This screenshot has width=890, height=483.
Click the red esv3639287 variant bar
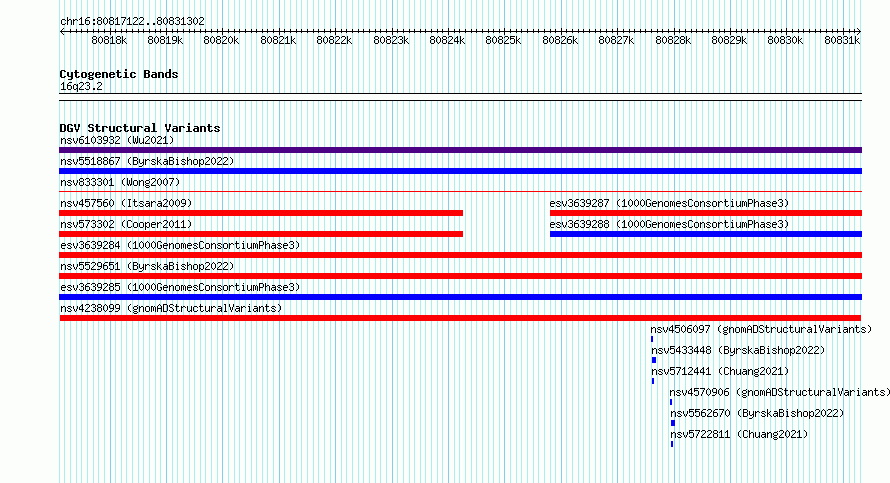pyautogui.click(x=706, y=213)
